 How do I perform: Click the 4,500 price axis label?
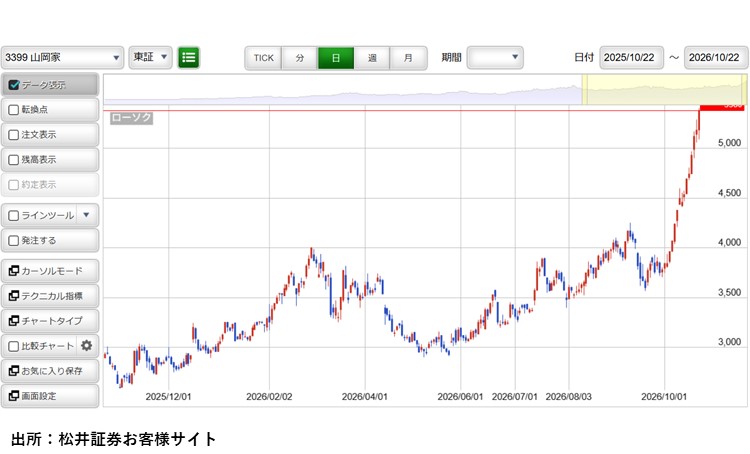pos(729,193)
